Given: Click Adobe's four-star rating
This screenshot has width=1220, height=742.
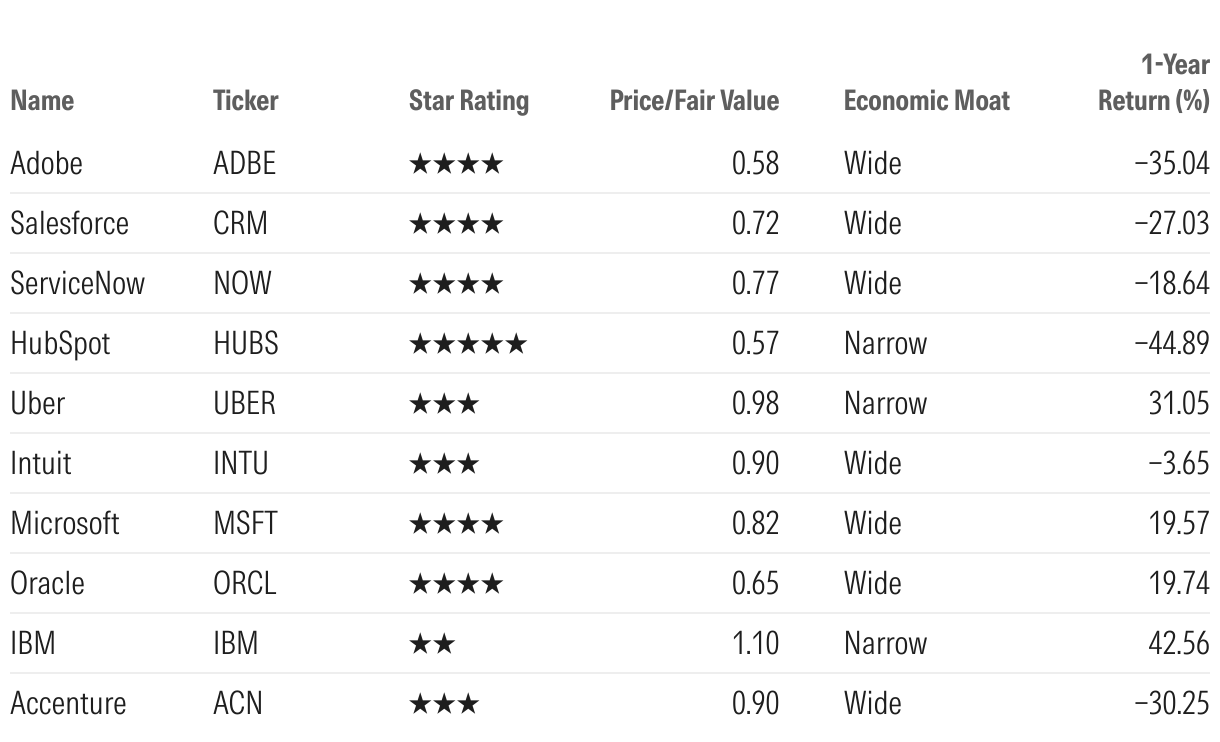Looking at the screenshot, I should 456,164.
